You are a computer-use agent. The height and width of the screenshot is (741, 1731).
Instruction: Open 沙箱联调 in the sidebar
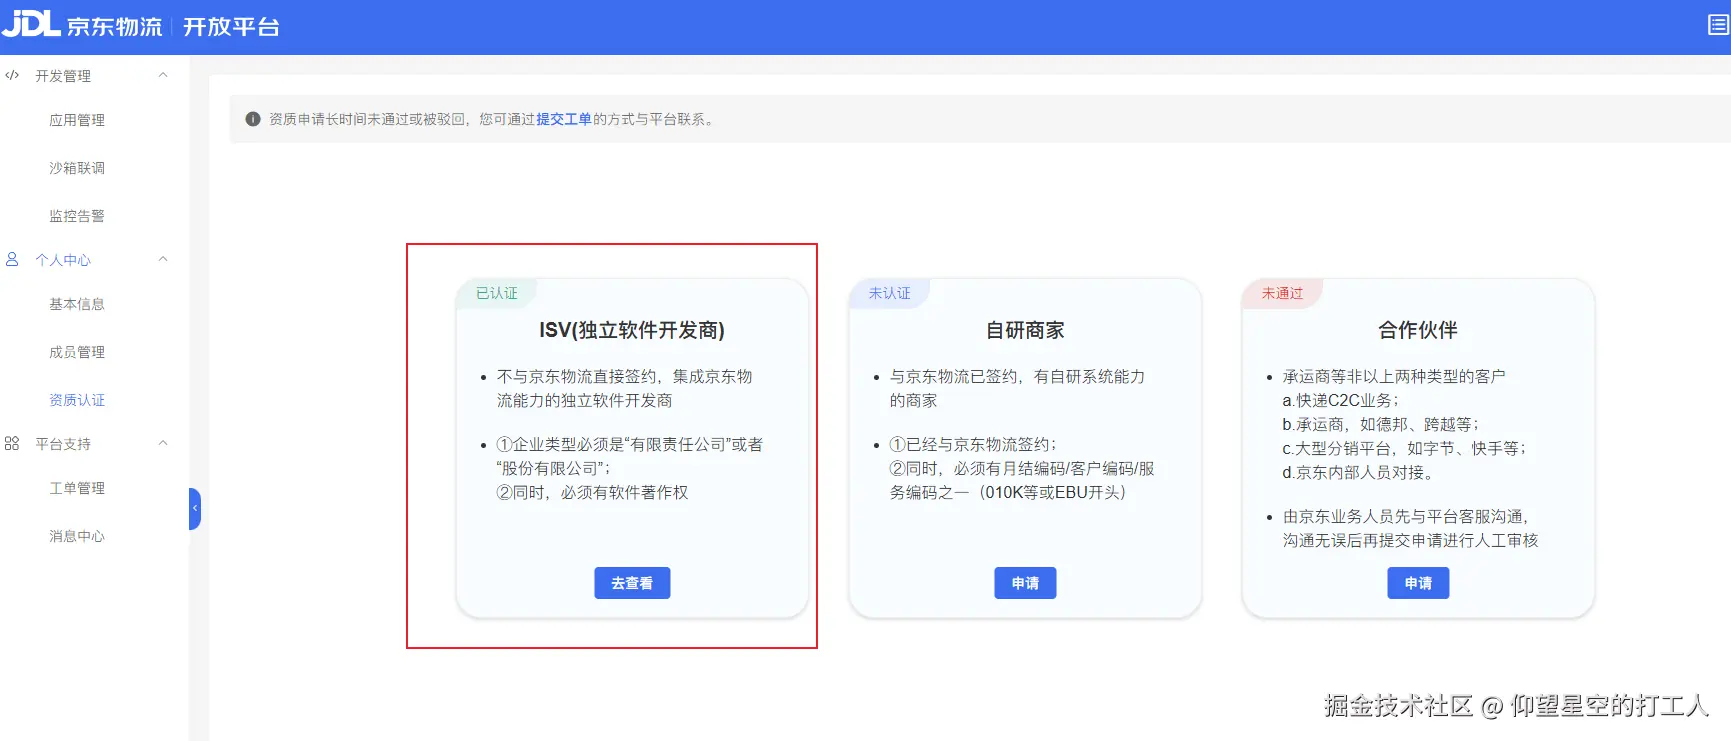click(77, 168)
